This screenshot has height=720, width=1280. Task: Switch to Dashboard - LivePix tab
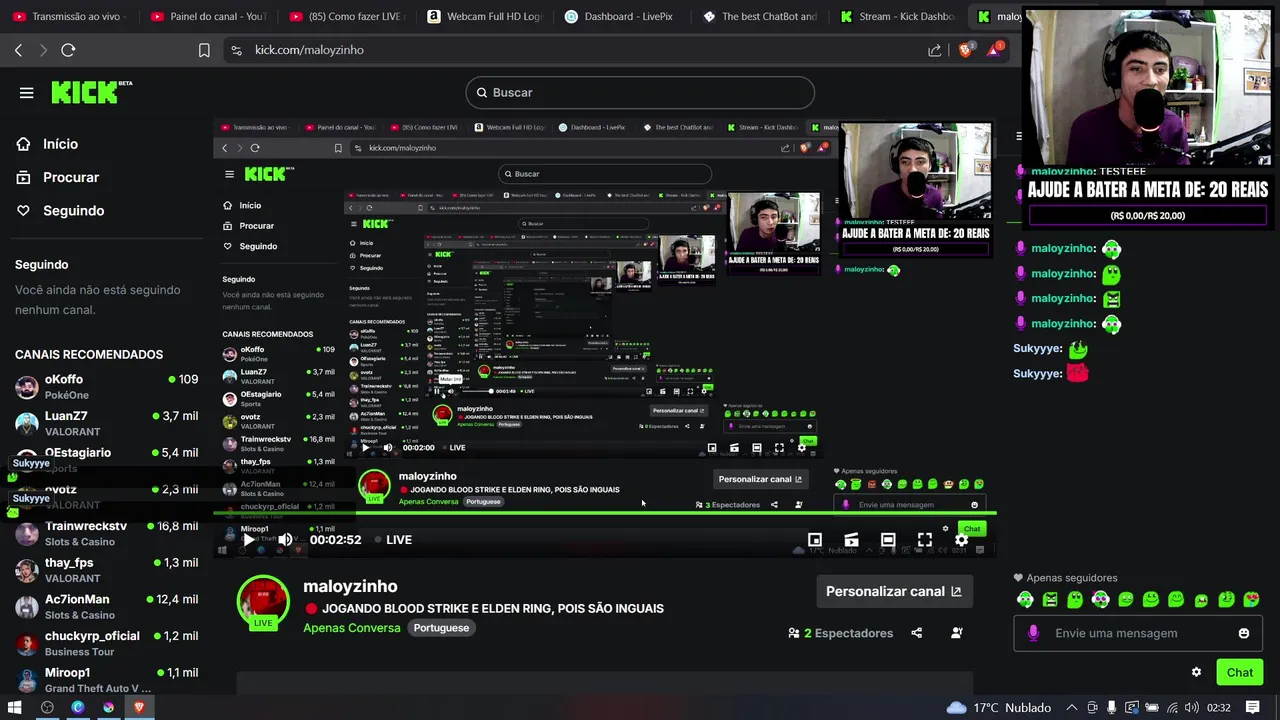coord(621,16)
